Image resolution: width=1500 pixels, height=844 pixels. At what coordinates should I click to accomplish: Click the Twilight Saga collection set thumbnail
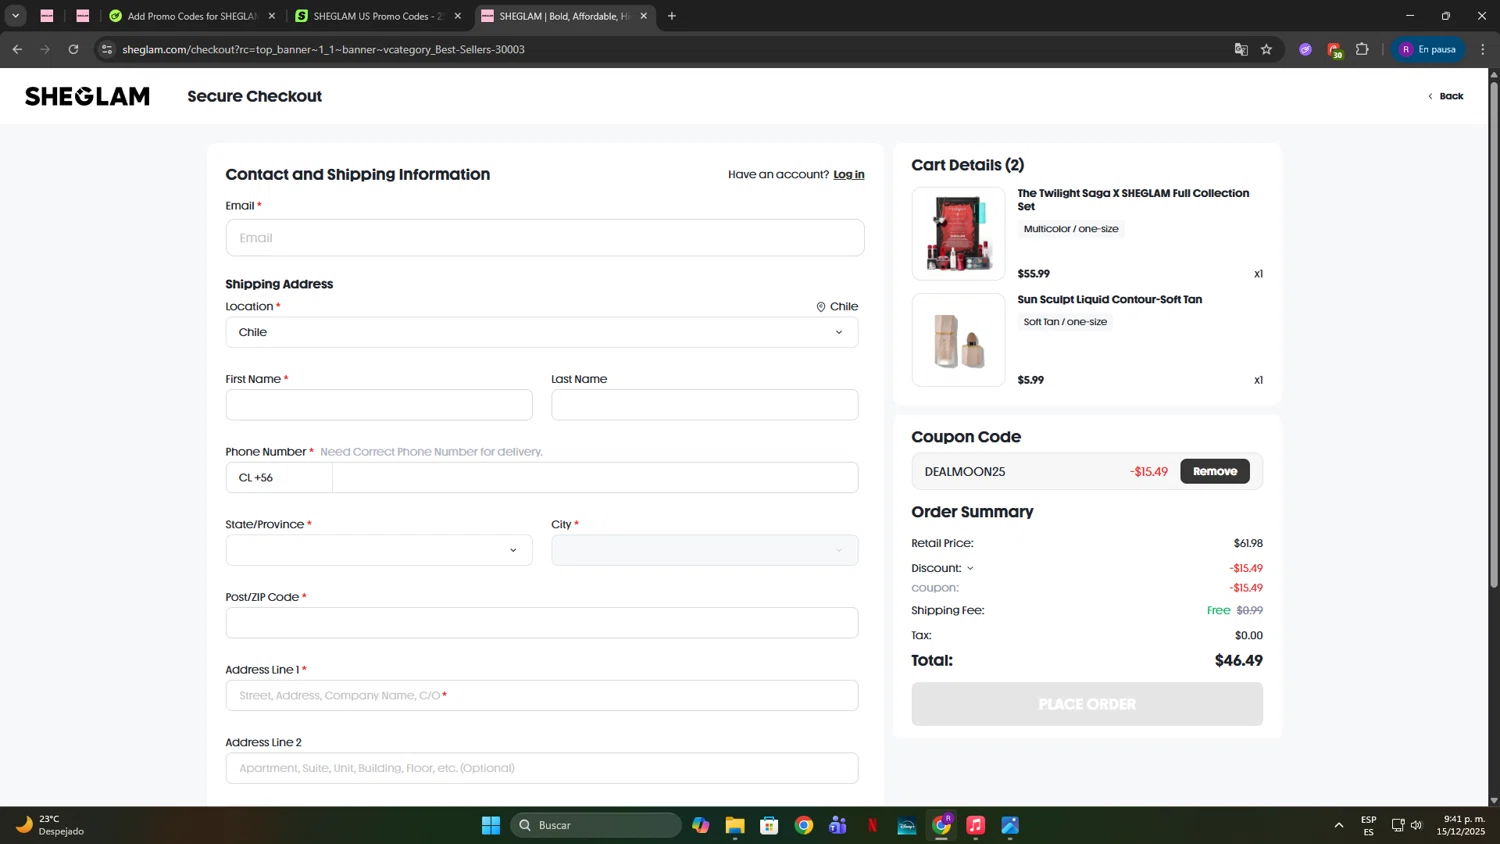[958, 234]
